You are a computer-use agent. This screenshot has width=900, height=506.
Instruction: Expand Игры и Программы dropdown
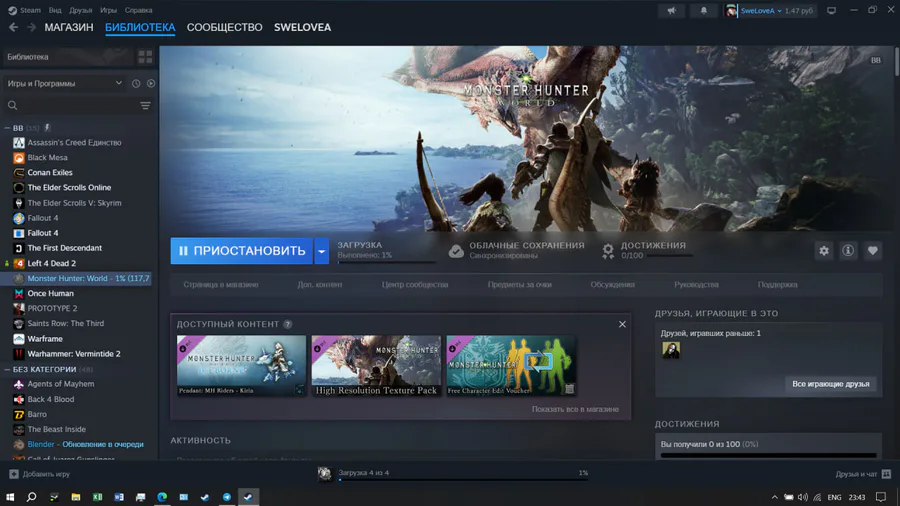click(x=64, y=83)
